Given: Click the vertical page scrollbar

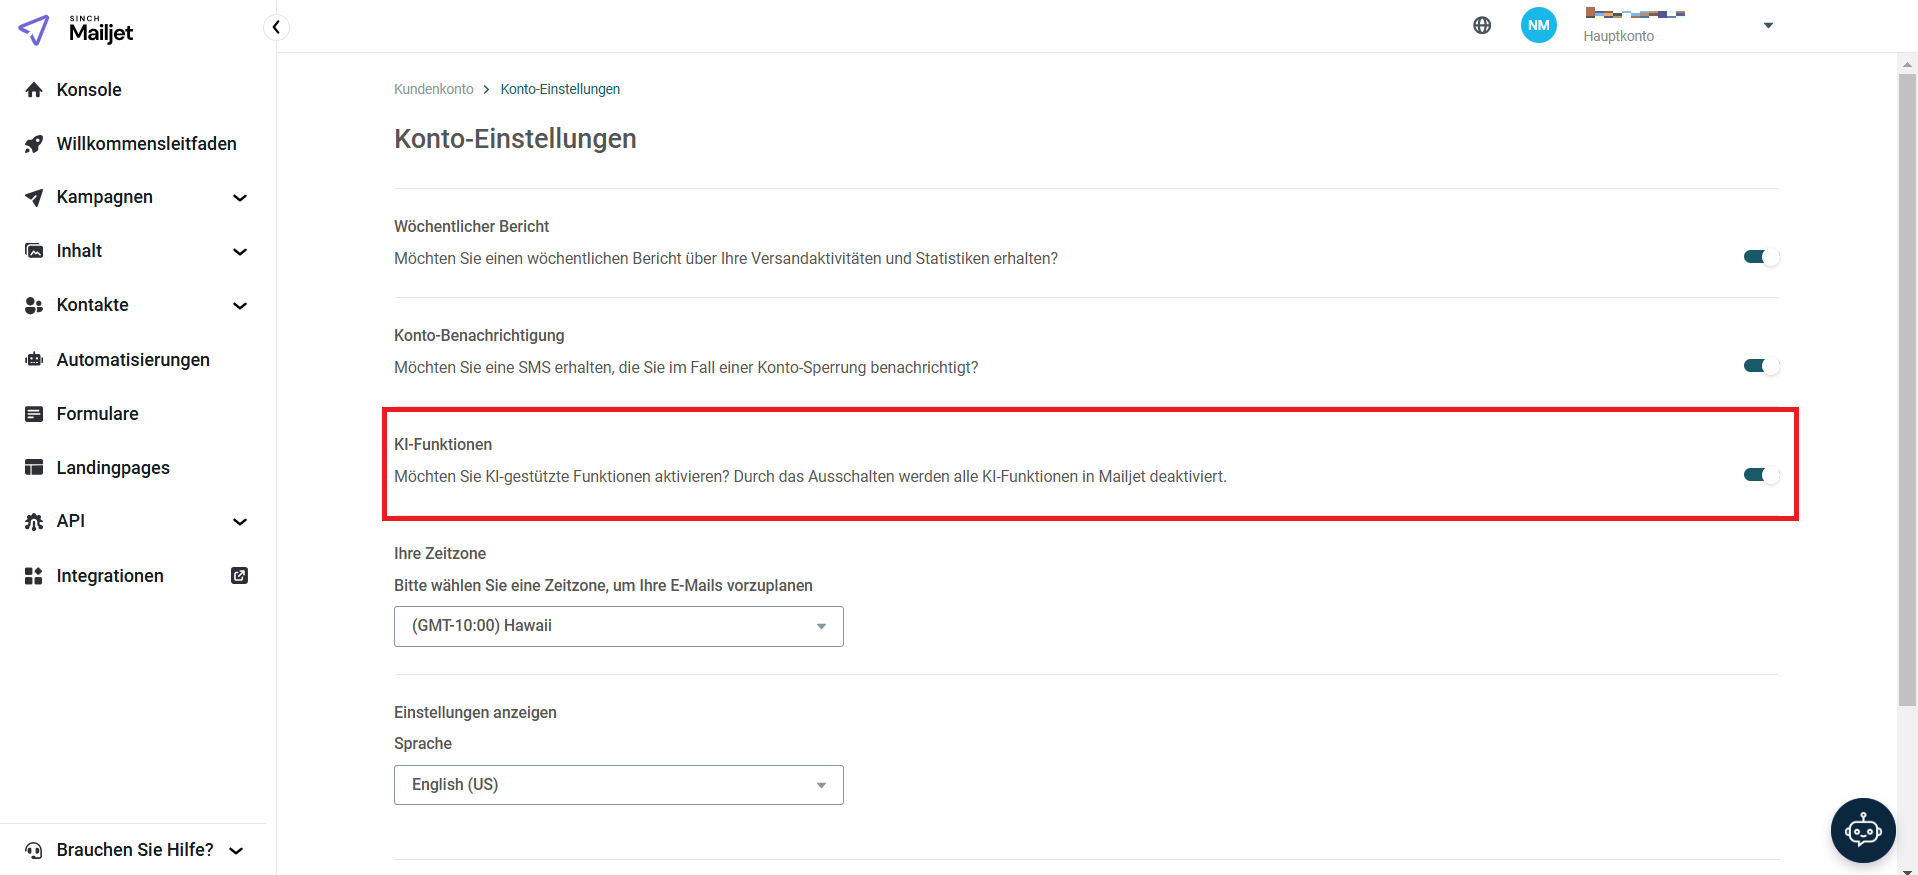Looking at the screenshot, I should pos(1907,390).
